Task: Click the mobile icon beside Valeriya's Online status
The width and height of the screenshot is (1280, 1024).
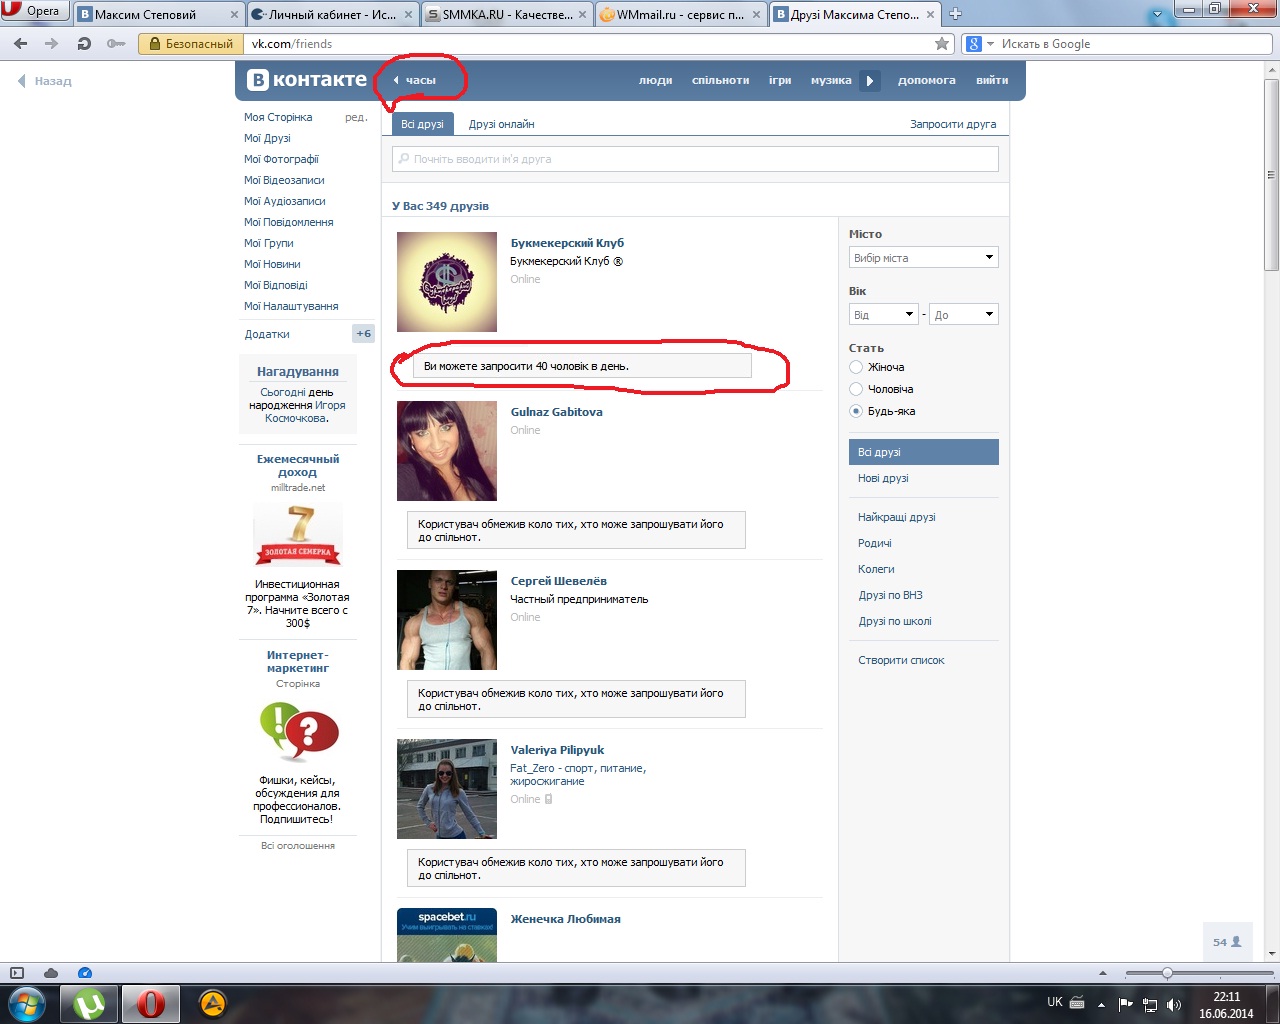Action: (x=548, y=799)
